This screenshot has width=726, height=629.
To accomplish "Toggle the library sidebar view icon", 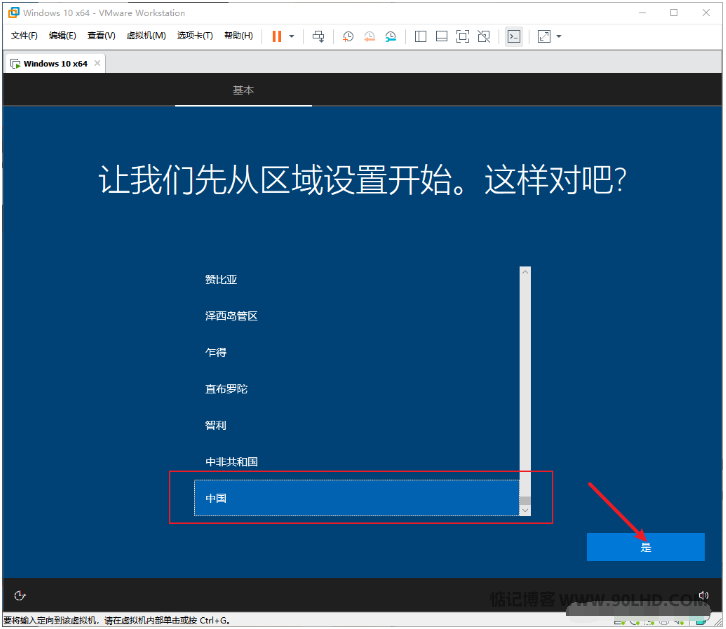I will (x=420, y=36).
